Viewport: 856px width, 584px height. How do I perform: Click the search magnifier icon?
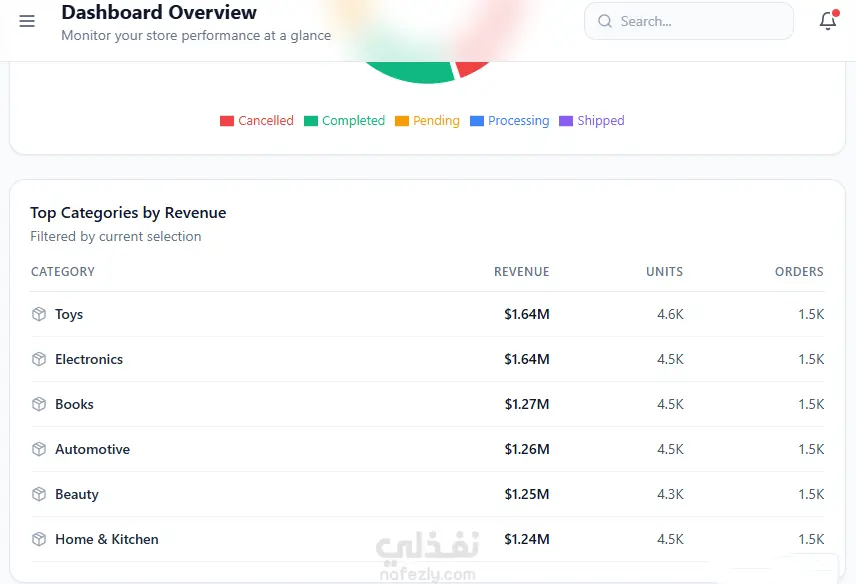click(x=605, y=21)
